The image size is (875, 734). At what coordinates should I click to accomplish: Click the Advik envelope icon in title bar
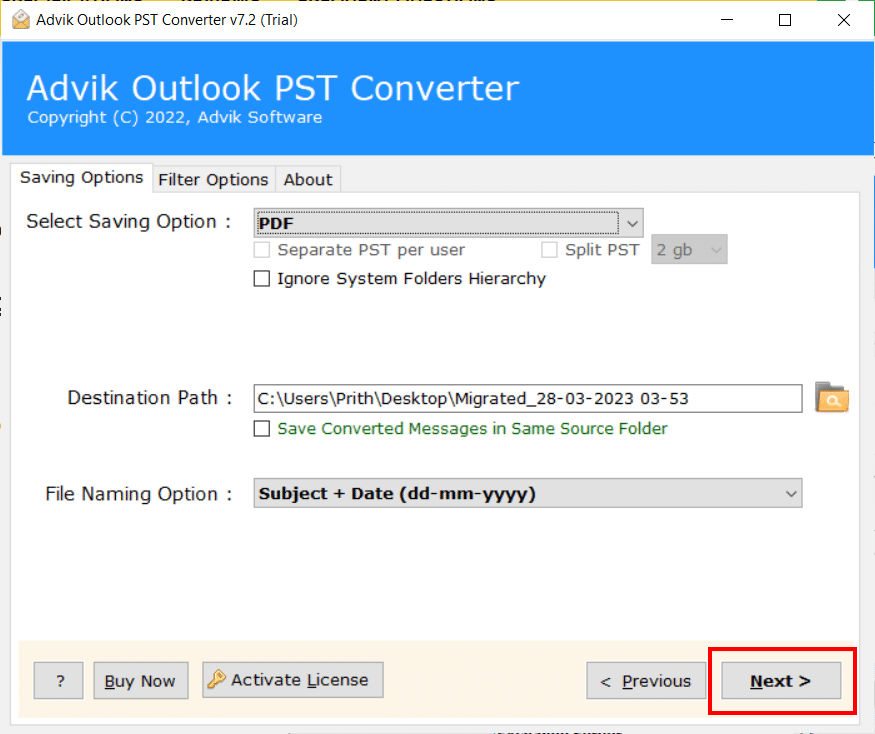(19, 19)
